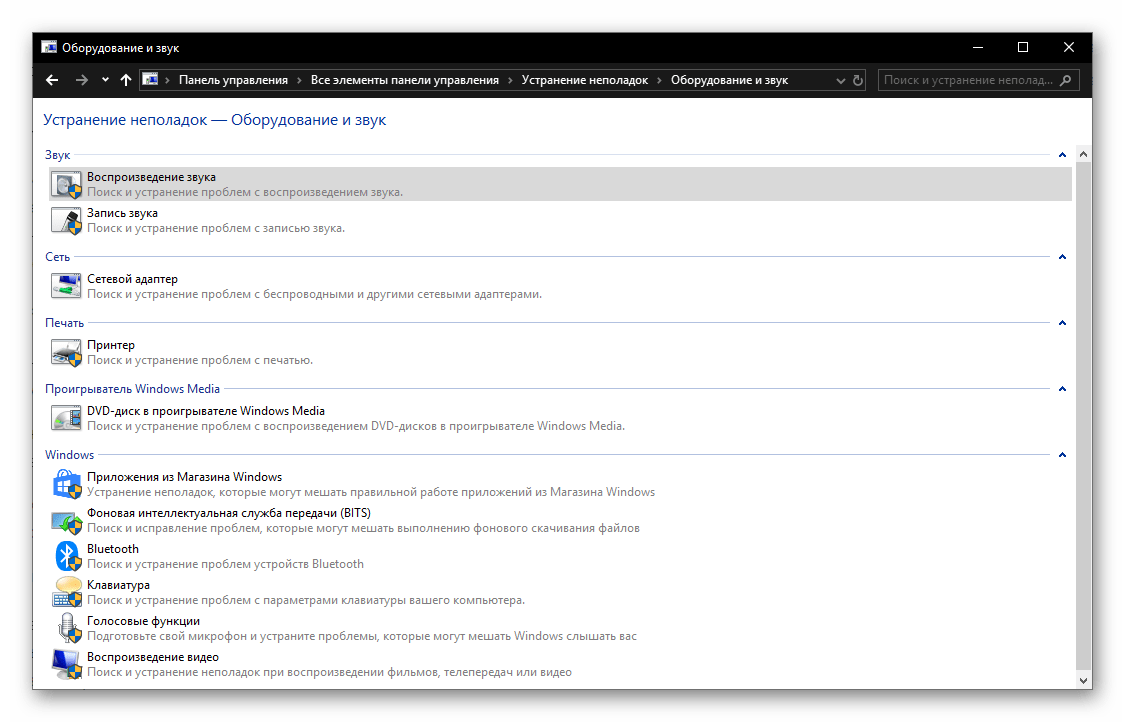Click the Bluetooth troubleshooter icon

[x=66, y=556]
